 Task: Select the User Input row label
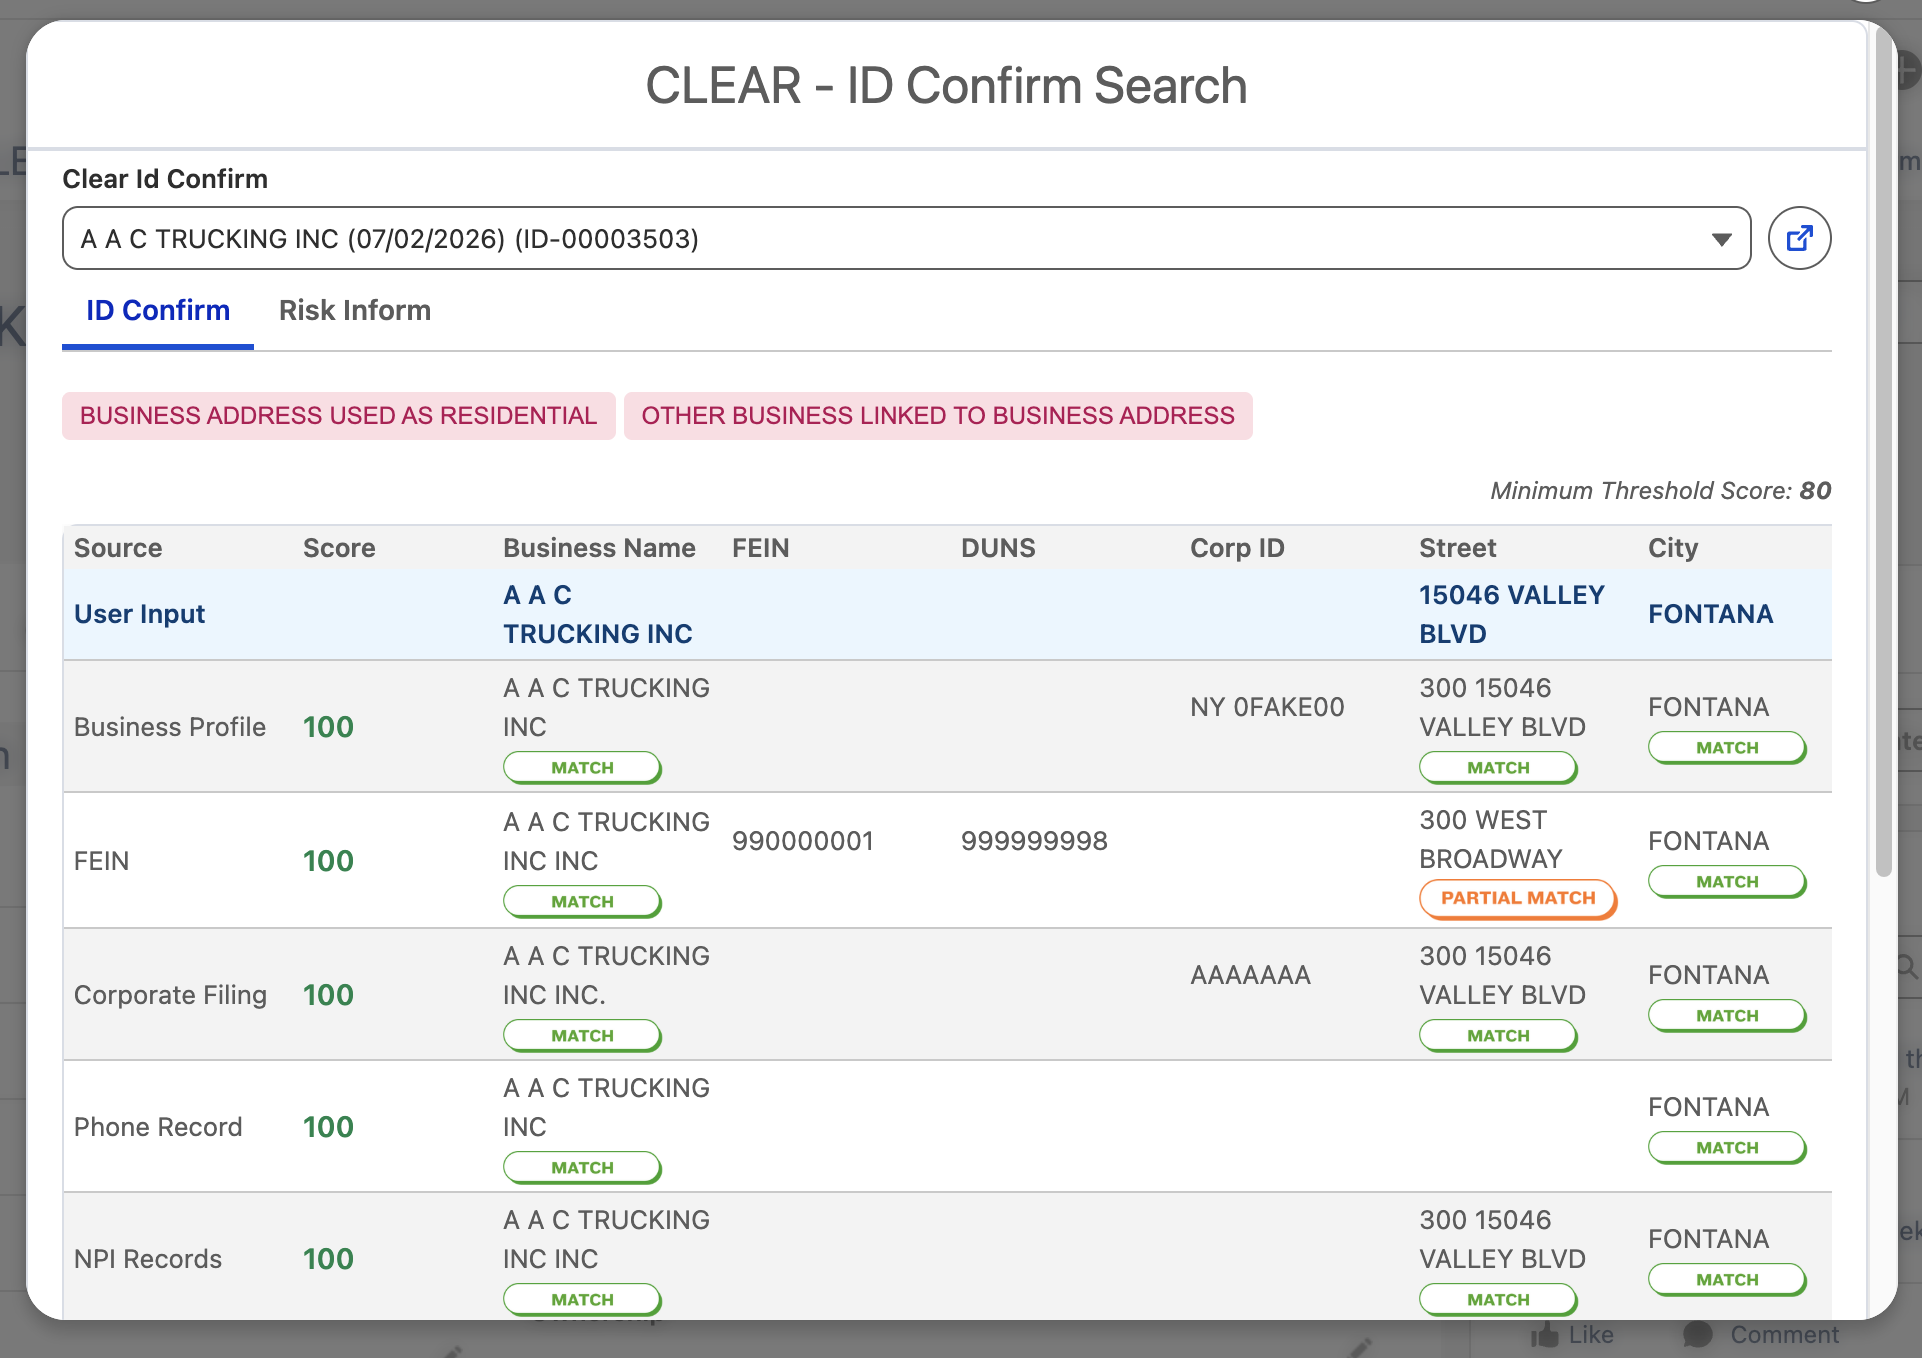[x=139, y=614]
